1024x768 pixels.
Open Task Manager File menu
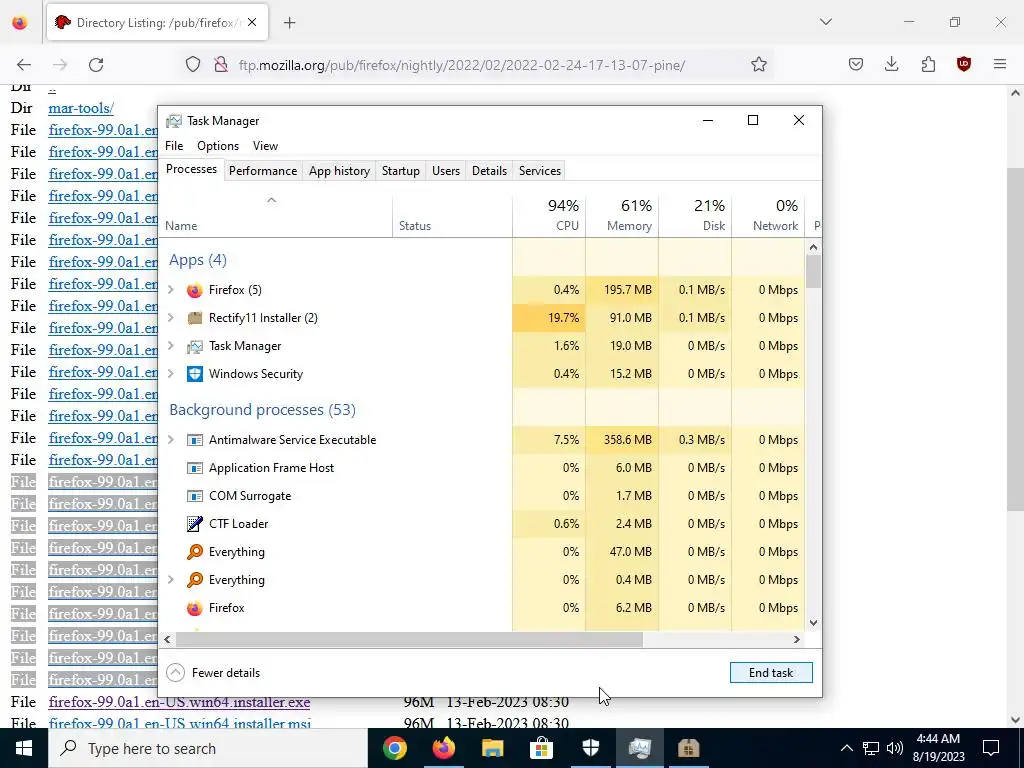[x=174, y=146]
